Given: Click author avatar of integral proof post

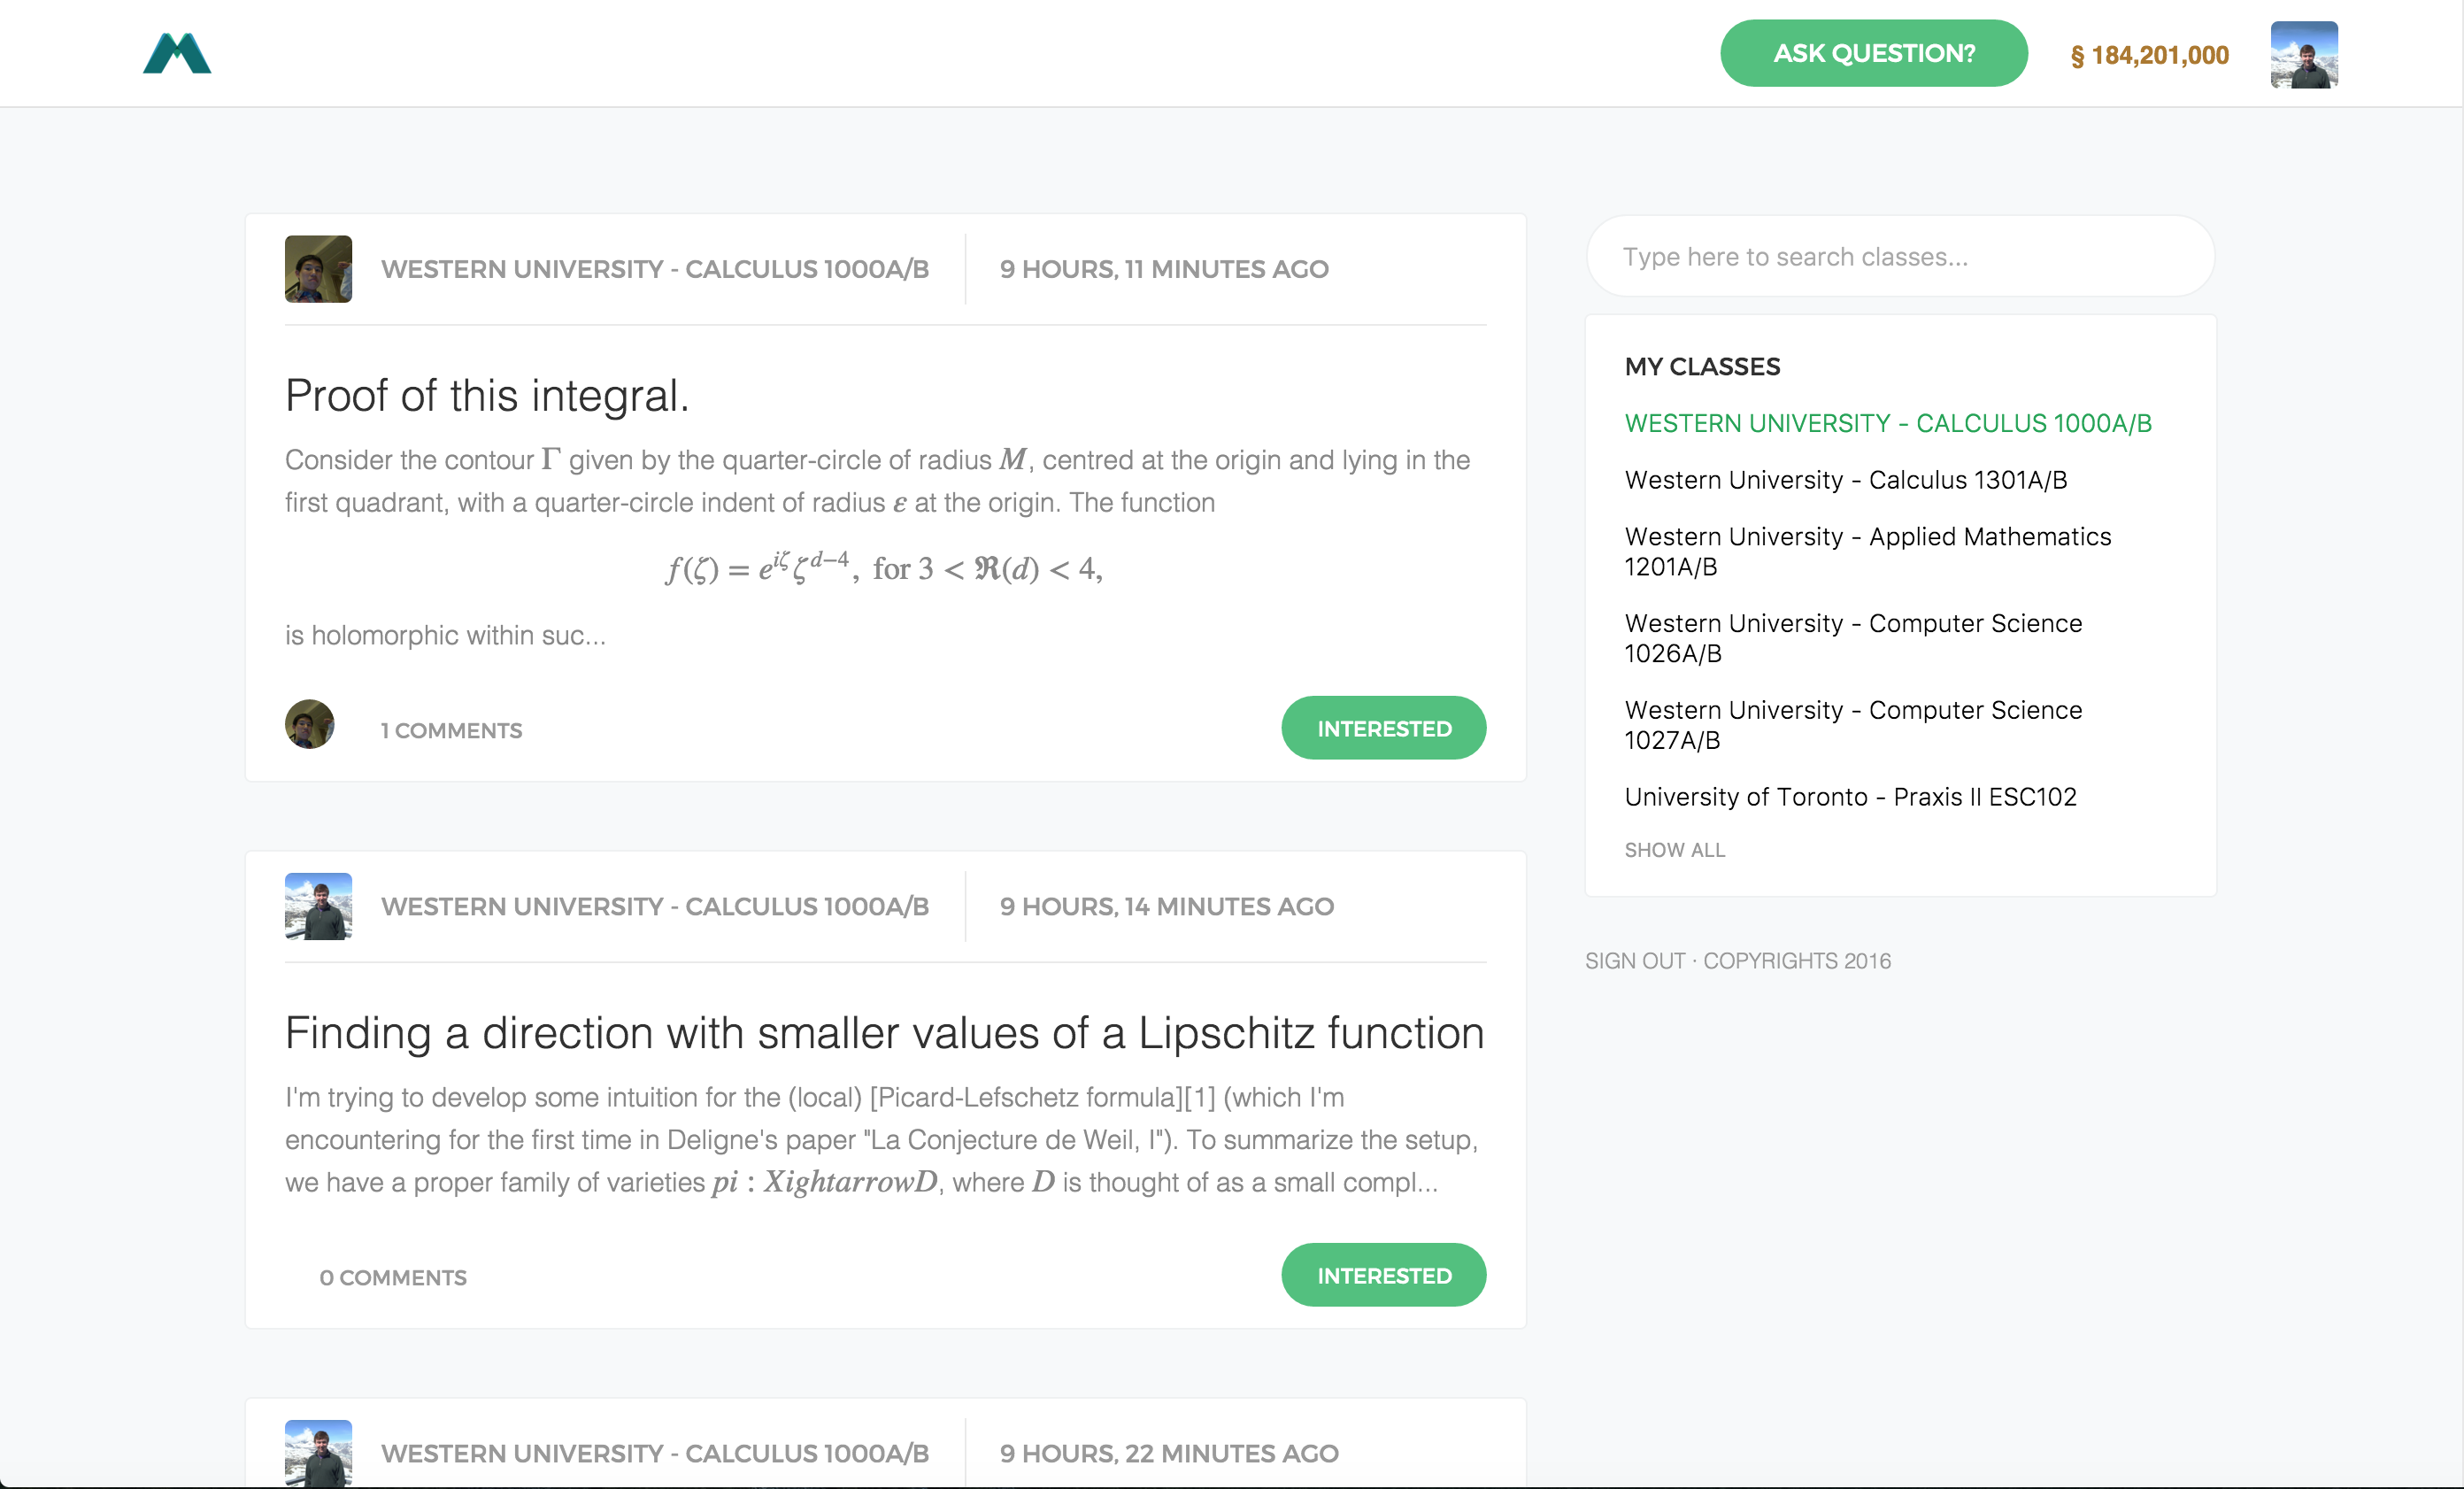Looking at the screenshot, I should tap(318, 269).
